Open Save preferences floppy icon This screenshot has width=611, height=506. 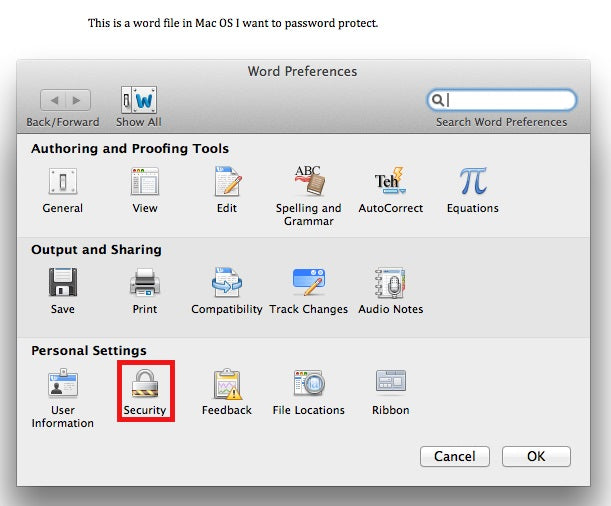coord(62,284)
